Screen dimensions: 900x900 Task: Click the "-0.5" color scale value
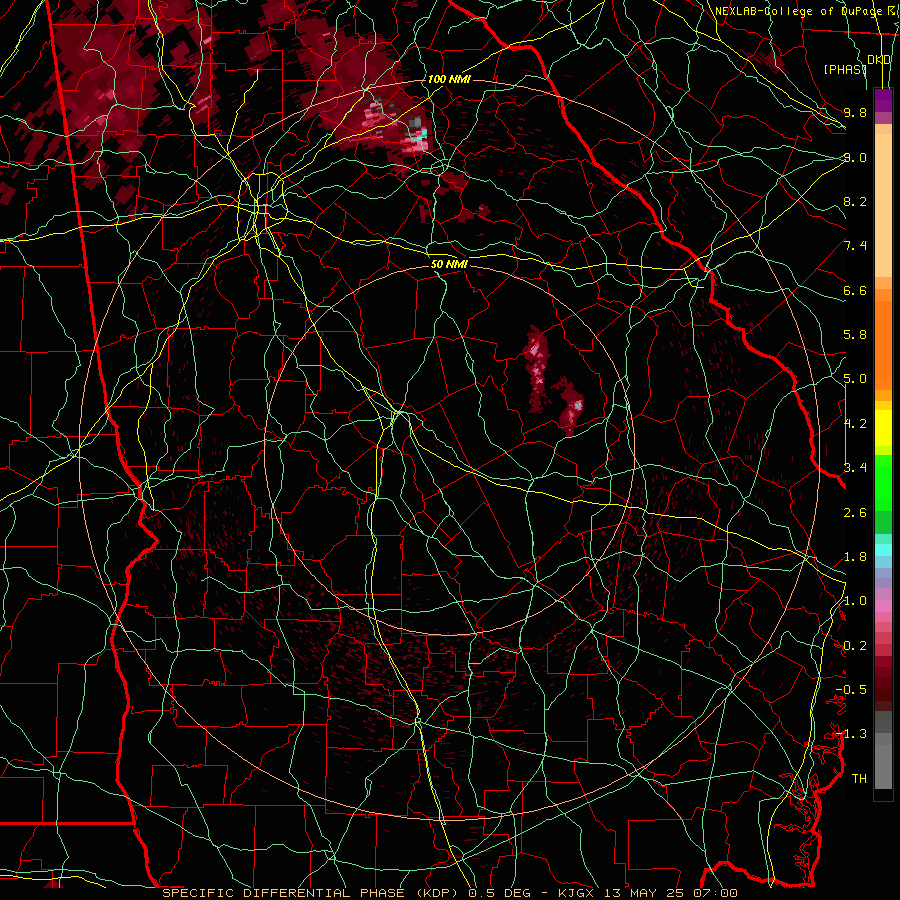point(851,689)
